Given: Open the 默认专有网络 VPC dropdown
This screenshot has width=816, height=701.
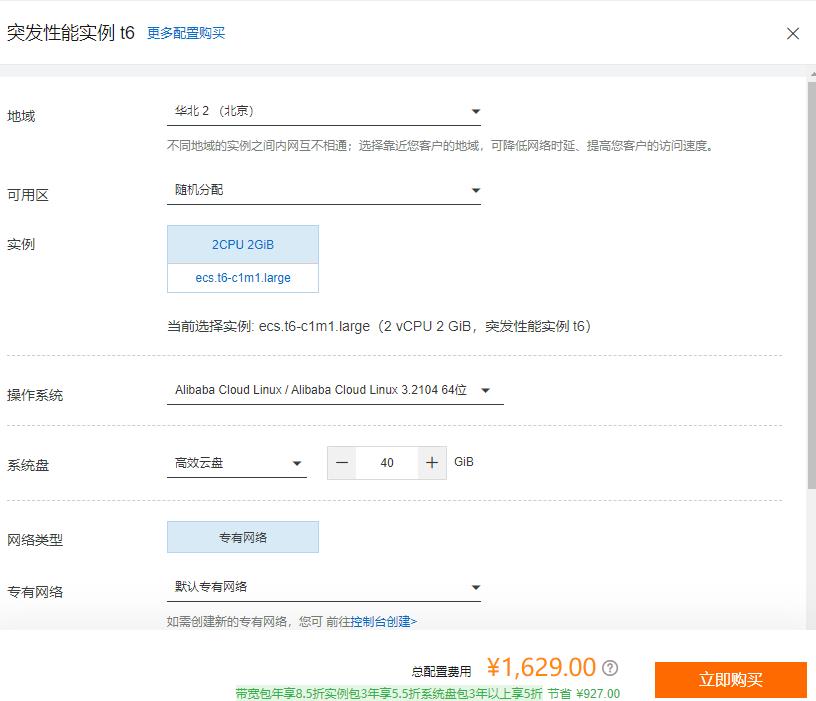Looking at the screenshot, I should [x=324, y=587].
